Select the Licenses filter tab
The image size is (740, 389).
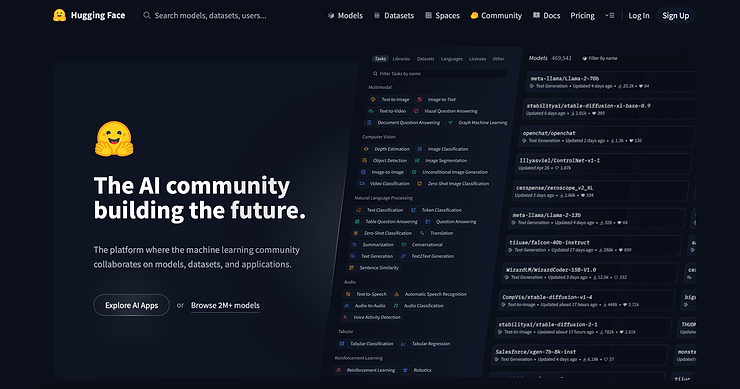(x=477, y=59)
